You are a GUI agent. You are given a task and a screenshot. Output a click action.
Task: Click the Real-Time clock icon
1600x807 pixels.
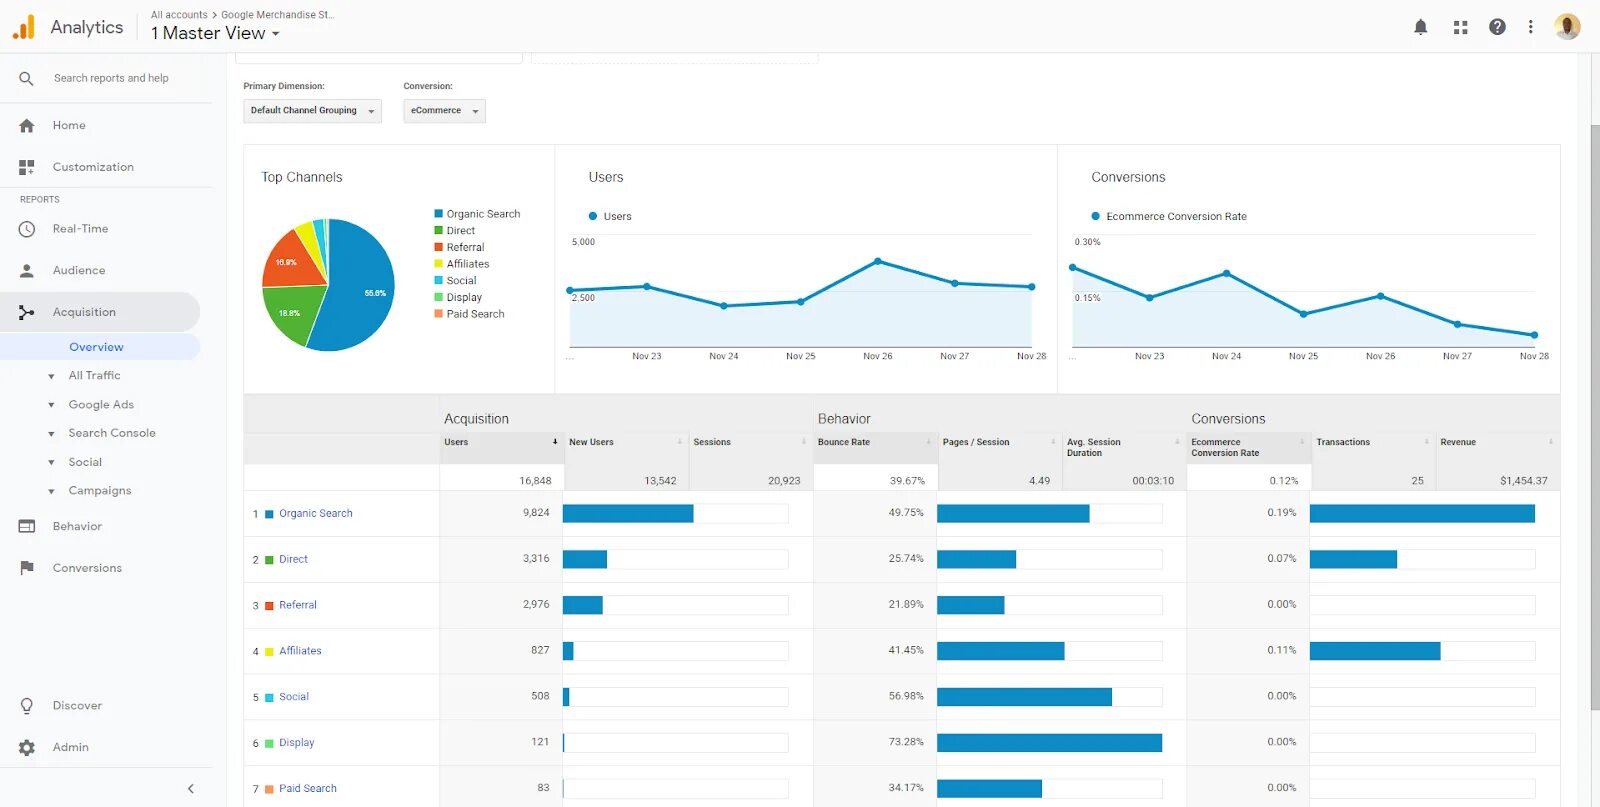point(27,229)
